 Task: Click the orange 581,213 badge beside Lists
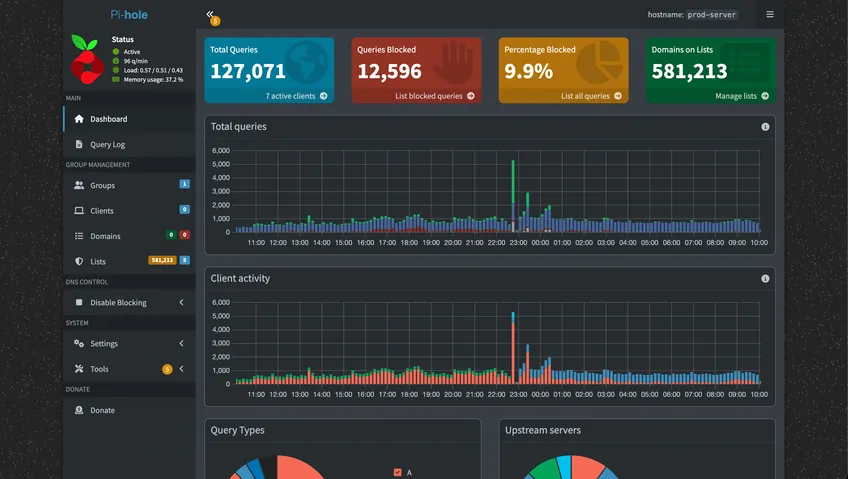click(x=162, y=261)
